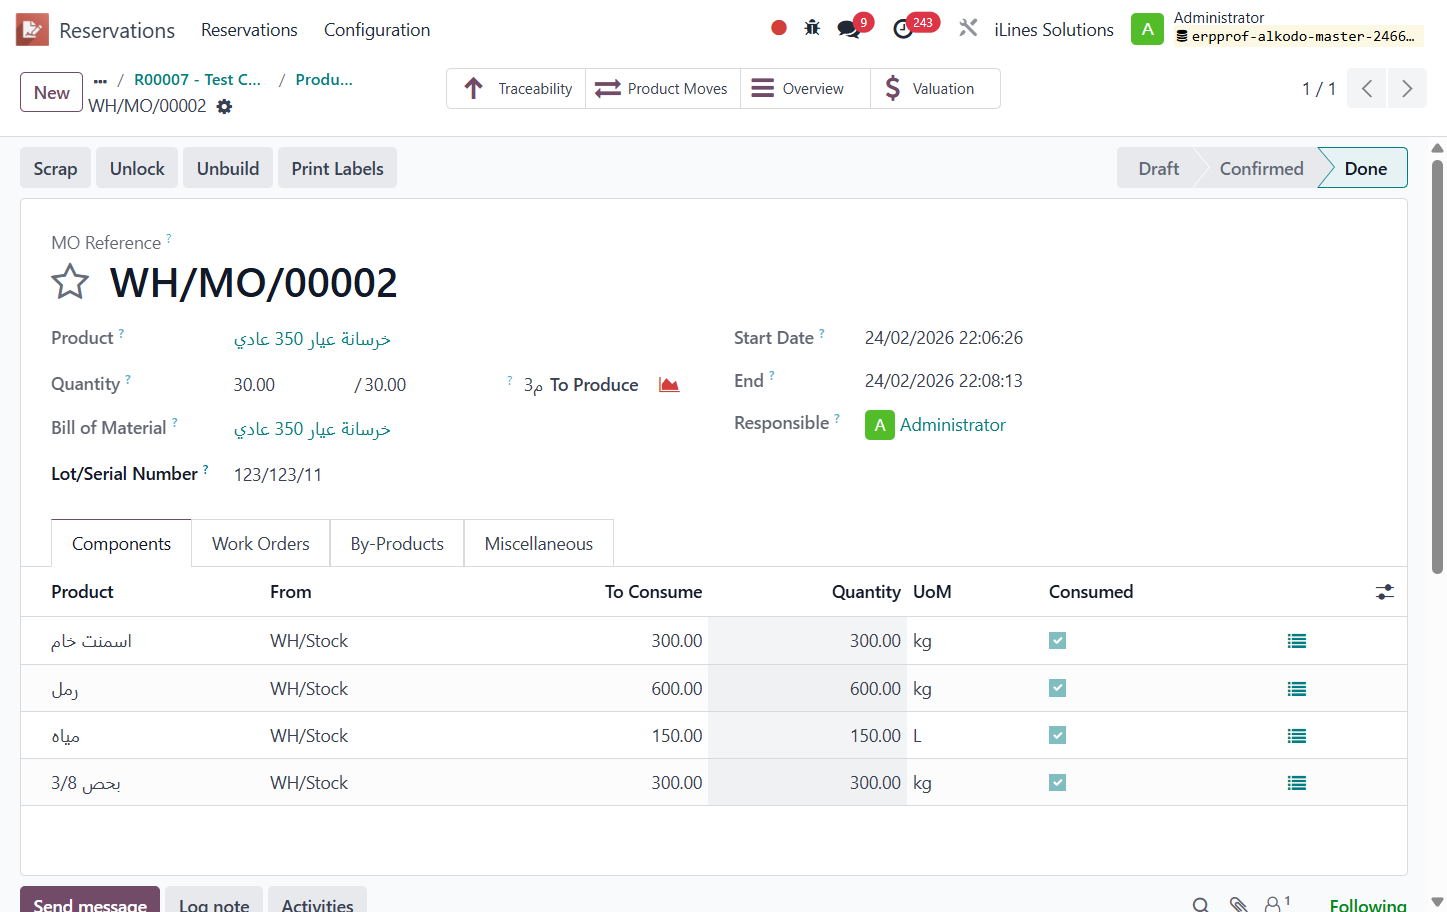Open the Overview stat button
The height and width of the screenshot is (912, 1447).
click(806, 88)
